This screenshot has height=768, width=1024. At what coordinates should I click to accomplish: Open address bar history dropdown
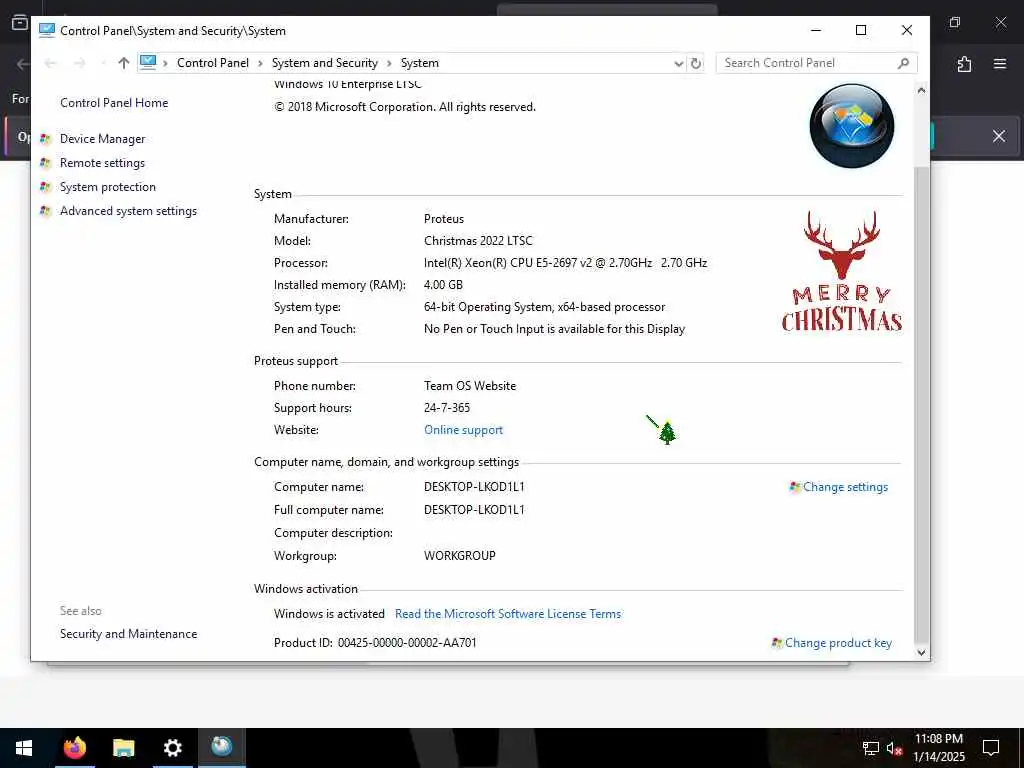(x=679, y=63)
